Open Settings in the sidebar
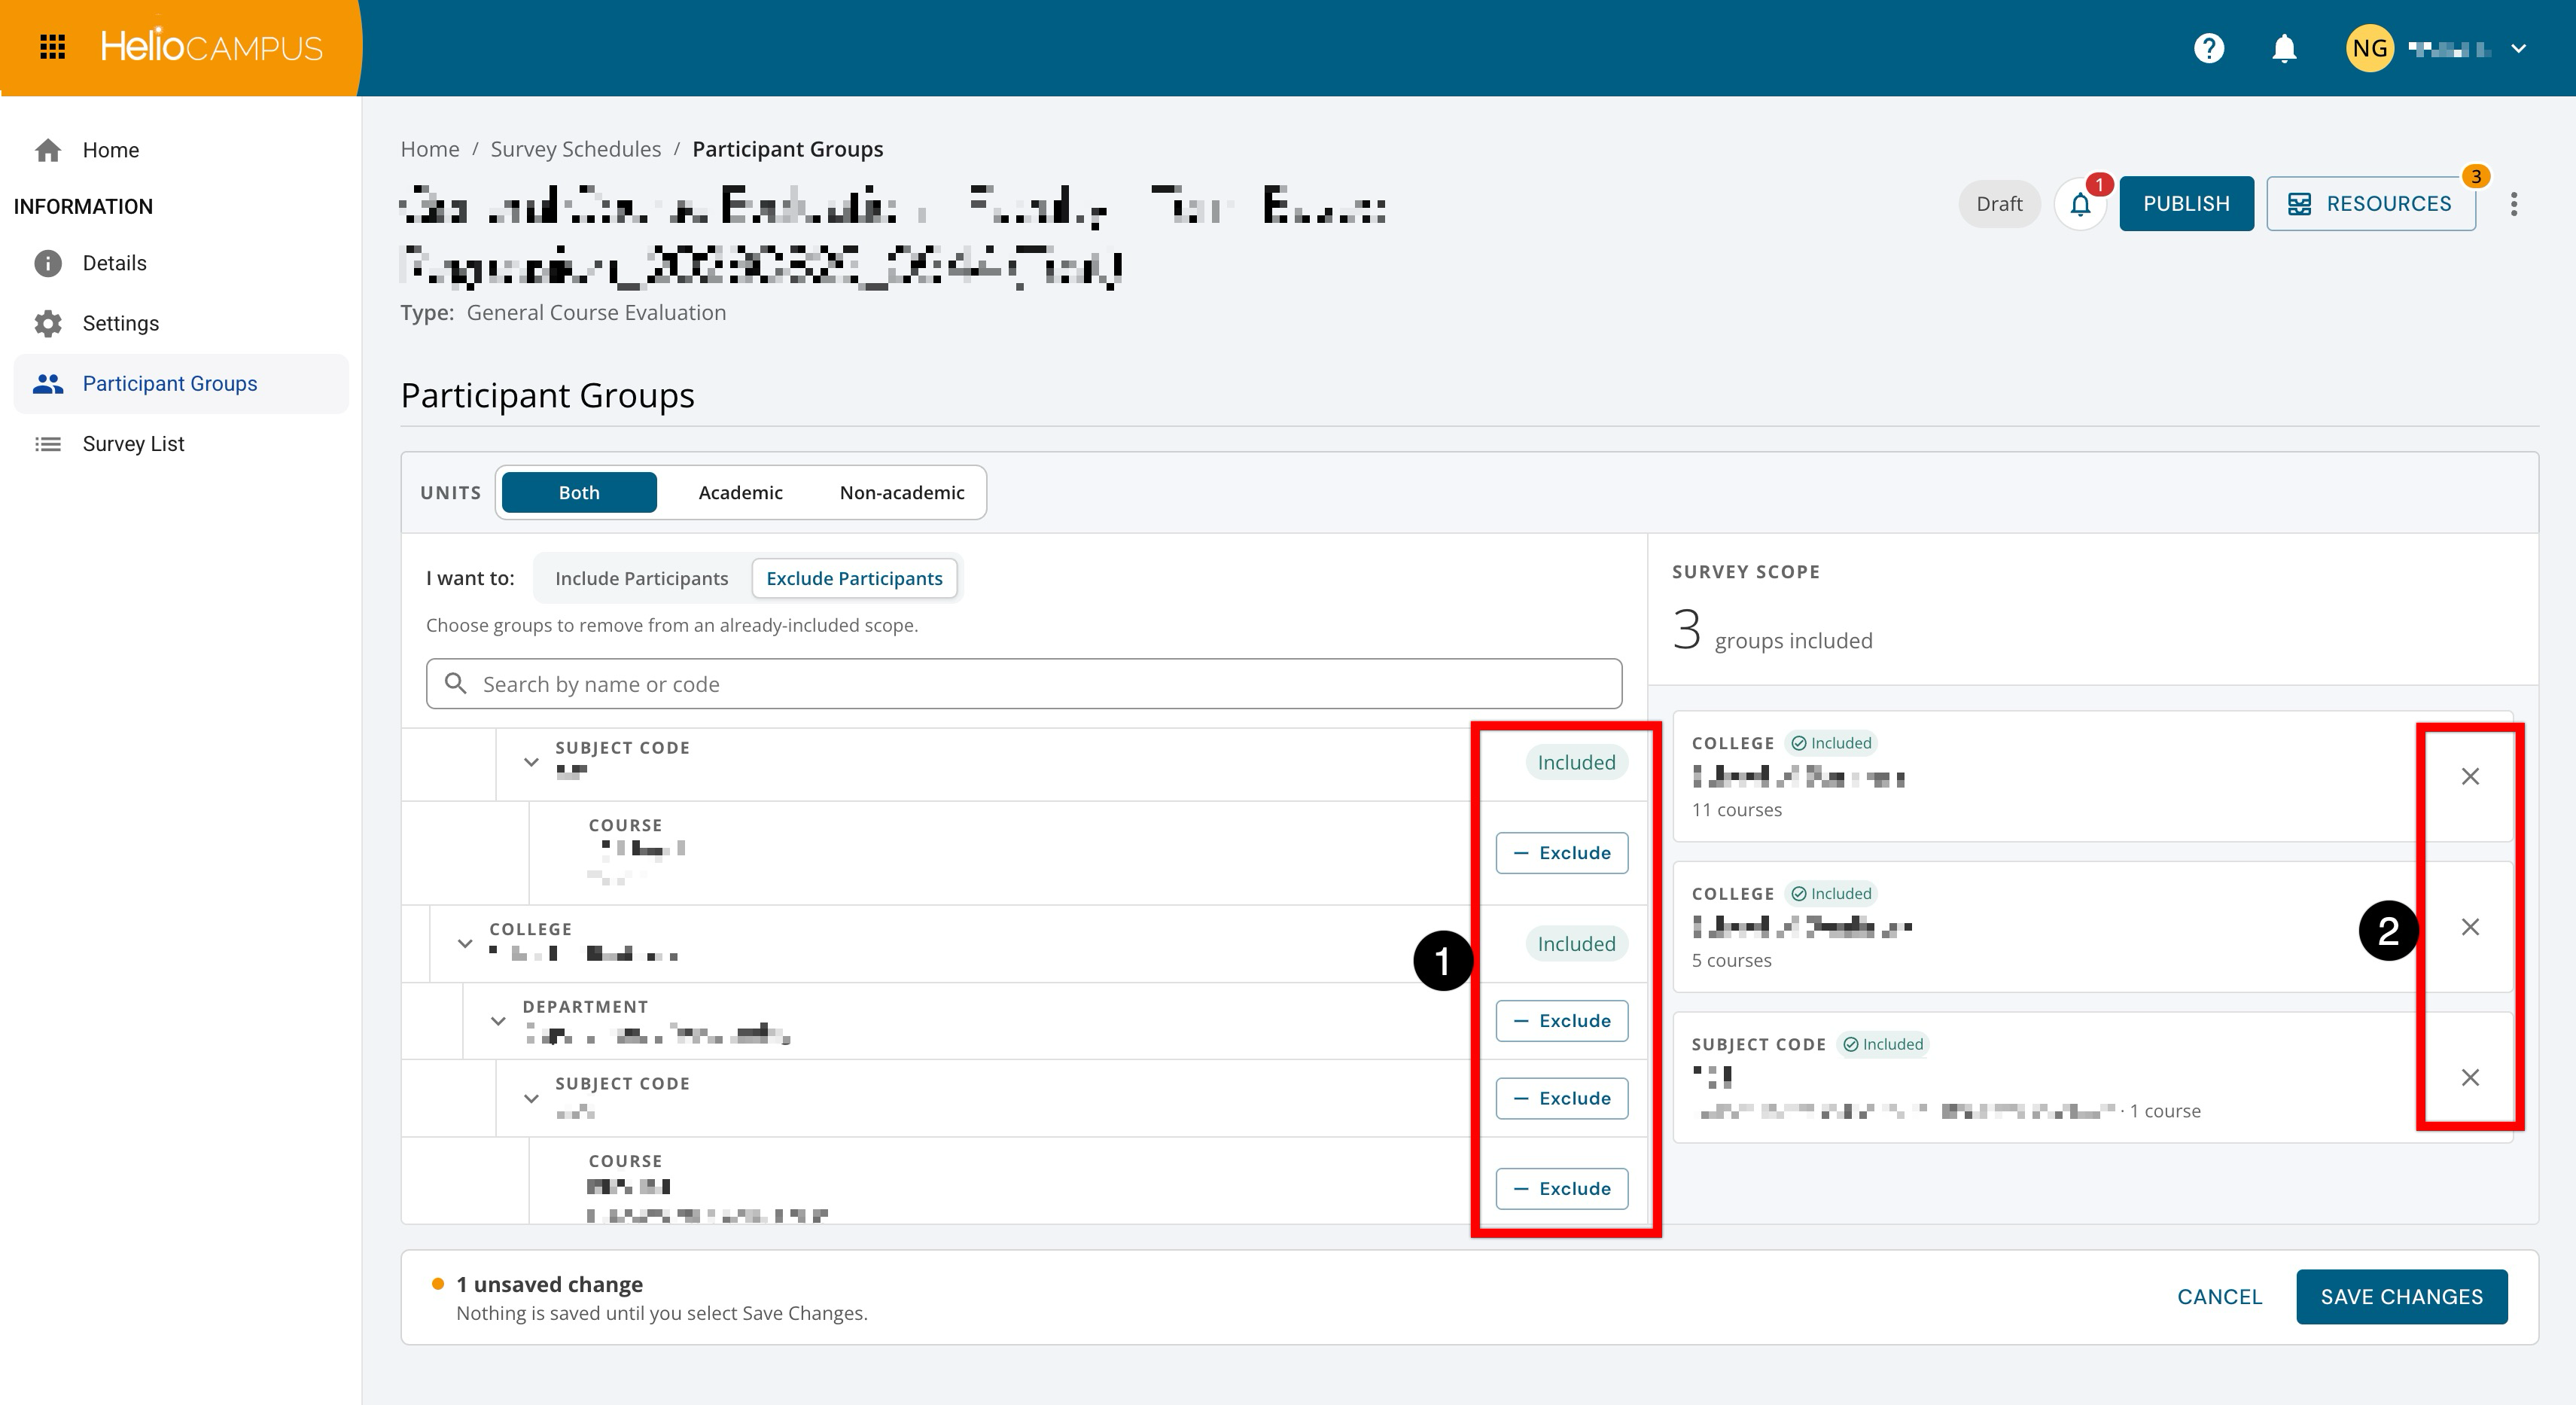2576x1405 pixels. point(181,323)
